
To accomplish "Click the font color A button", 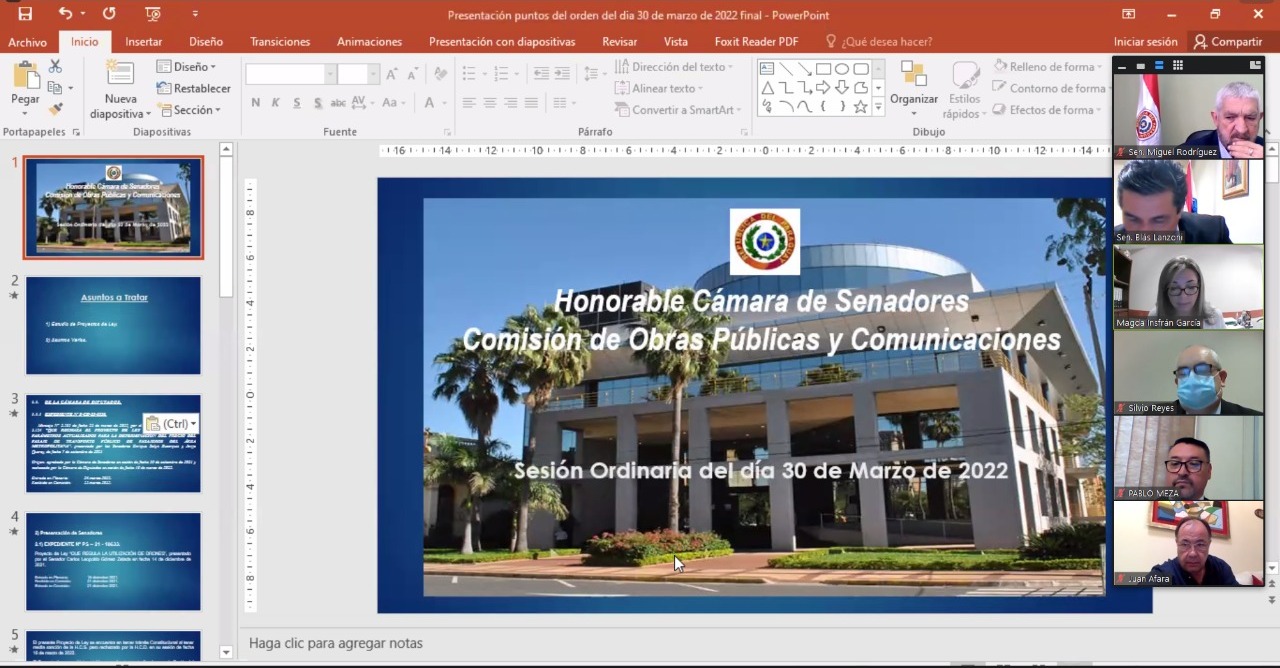I will click(429, 103).
